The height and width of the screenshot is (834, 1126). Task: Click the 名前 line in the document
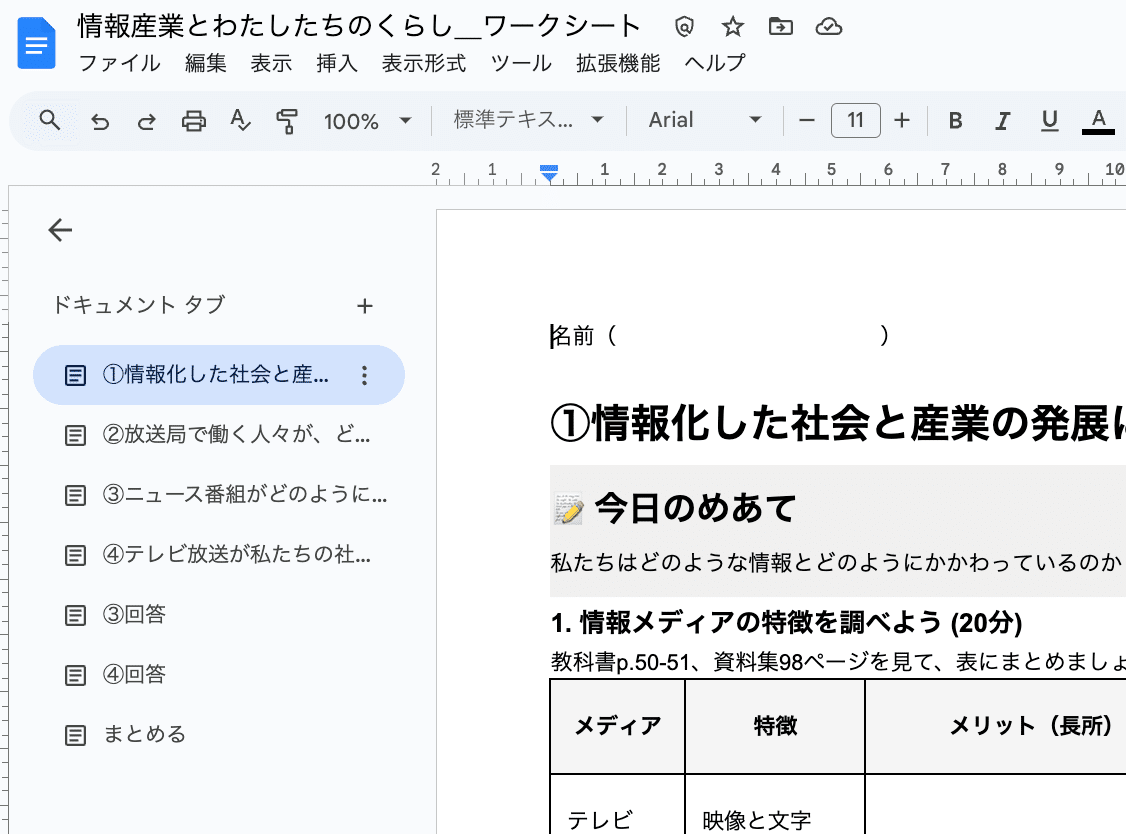719,335
